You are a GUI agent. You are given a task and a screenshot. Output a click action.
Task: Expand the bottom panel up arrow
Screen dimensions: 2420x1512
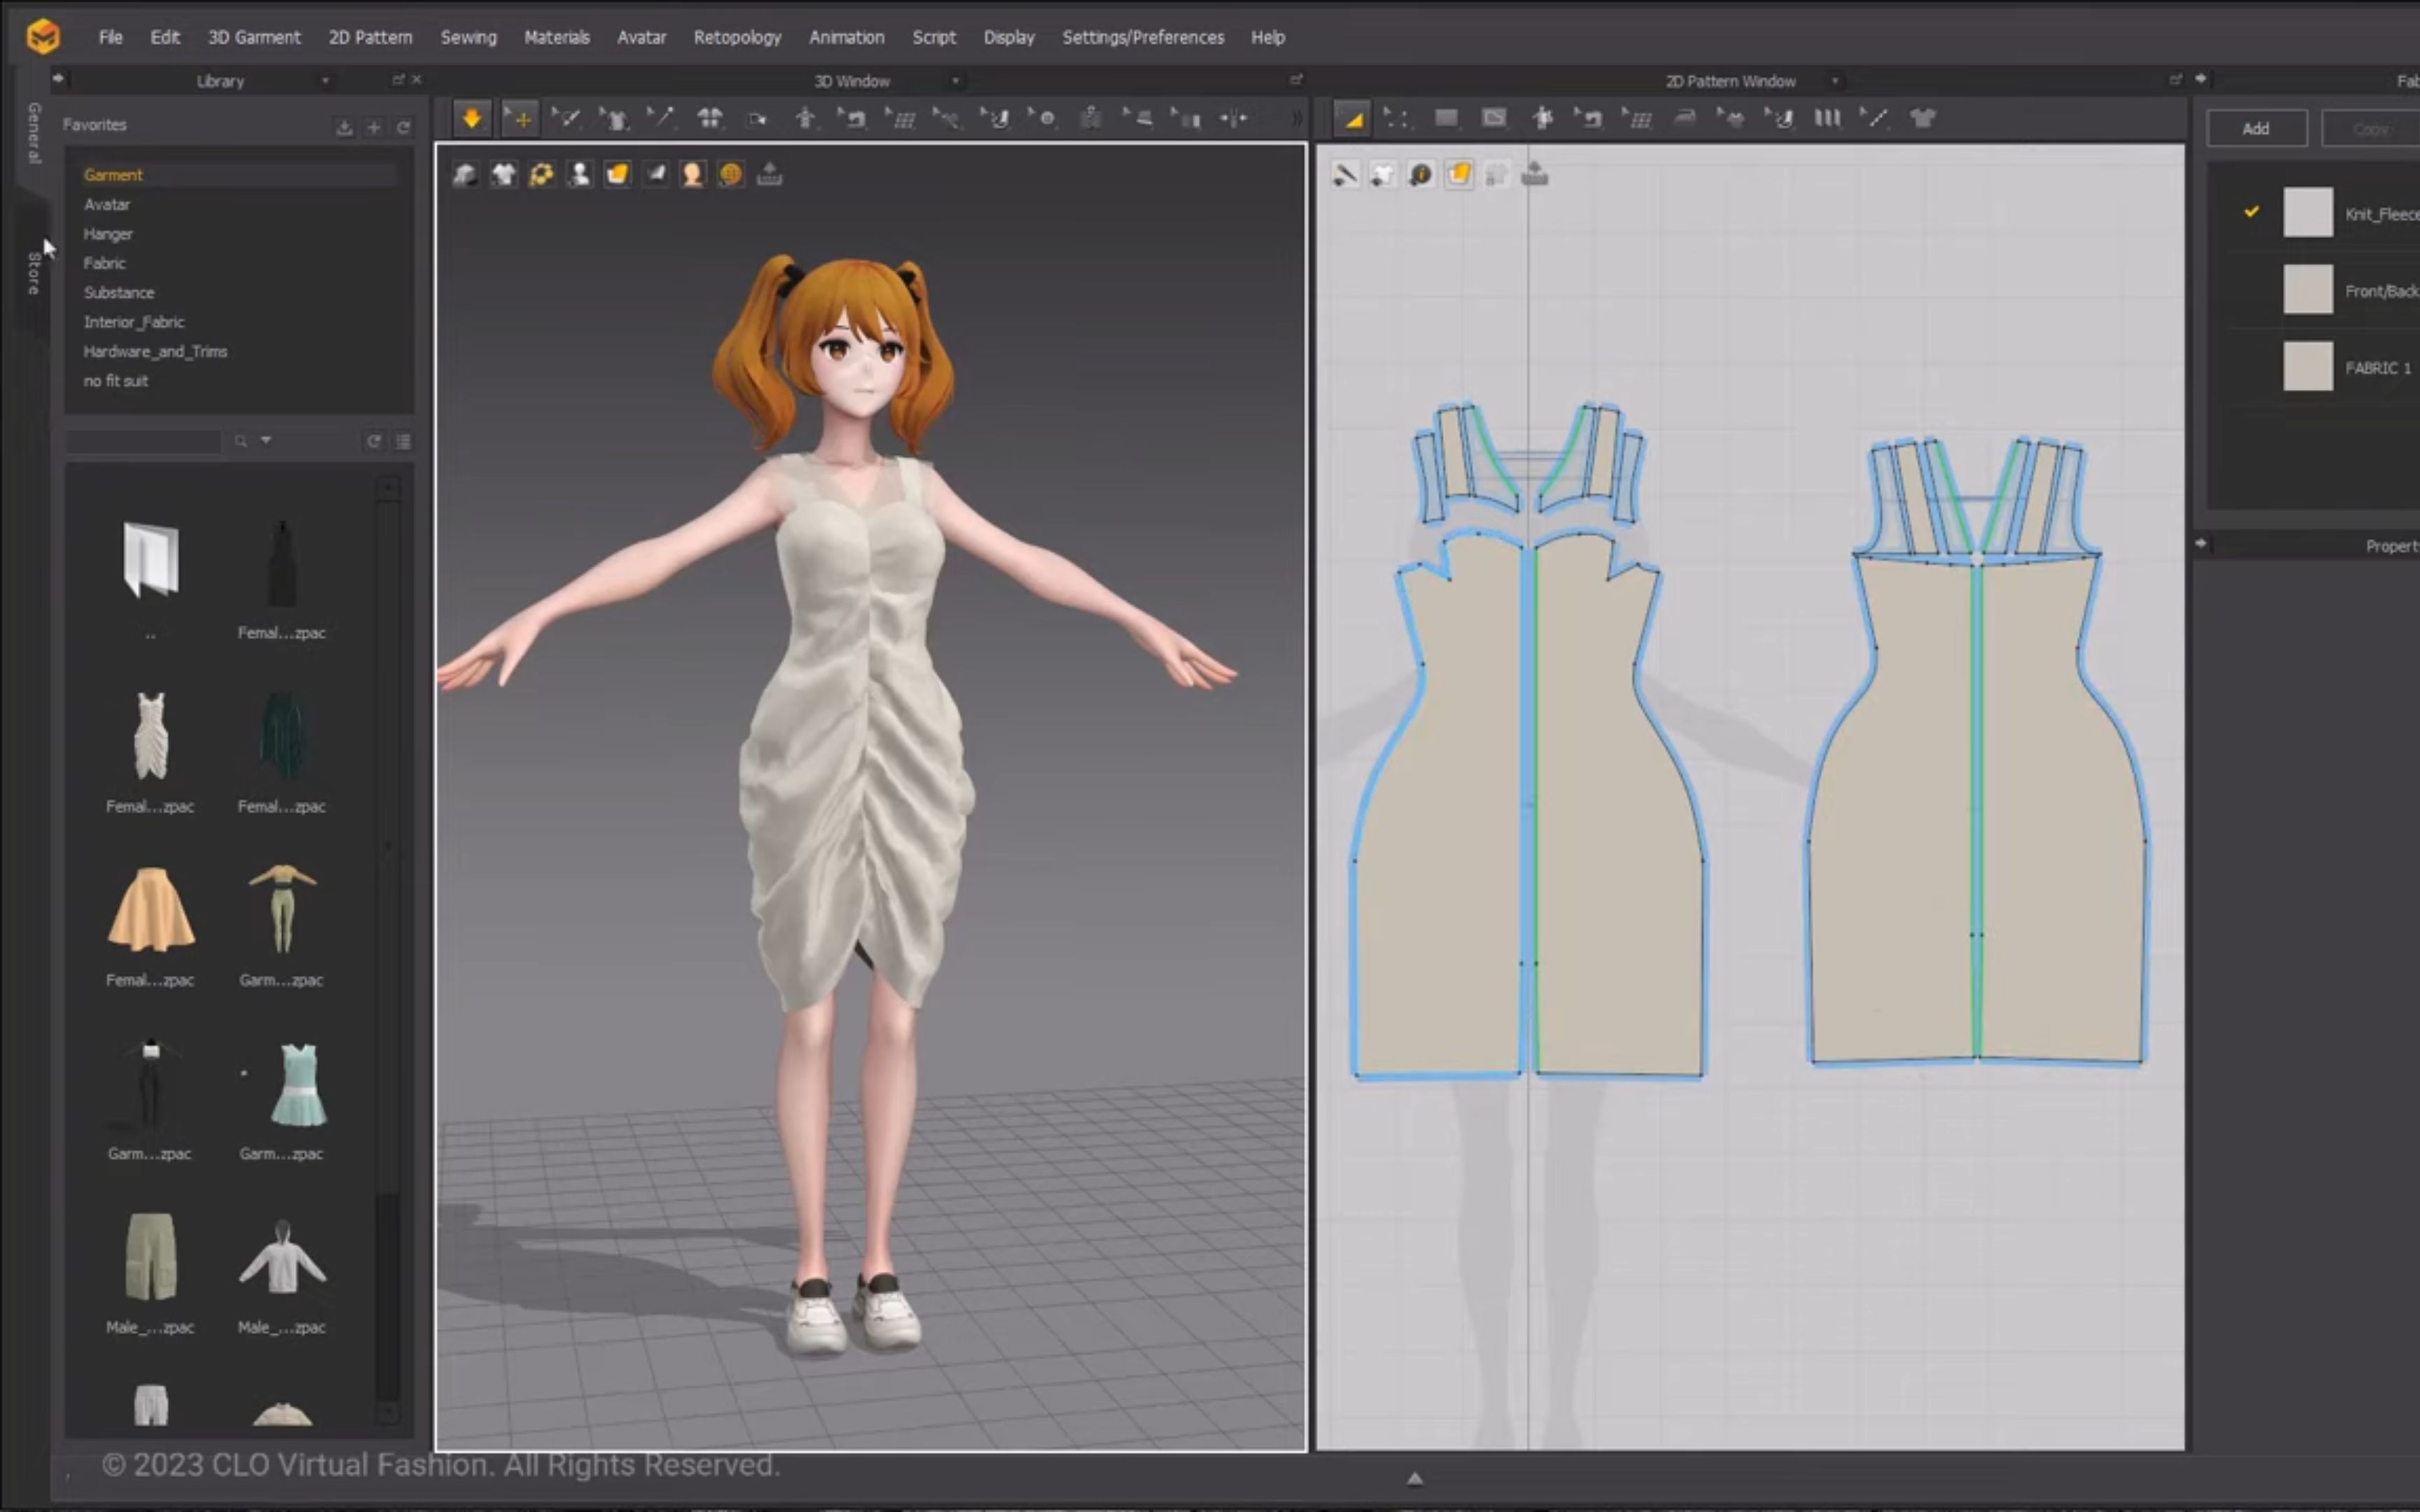(1415, 1478)
